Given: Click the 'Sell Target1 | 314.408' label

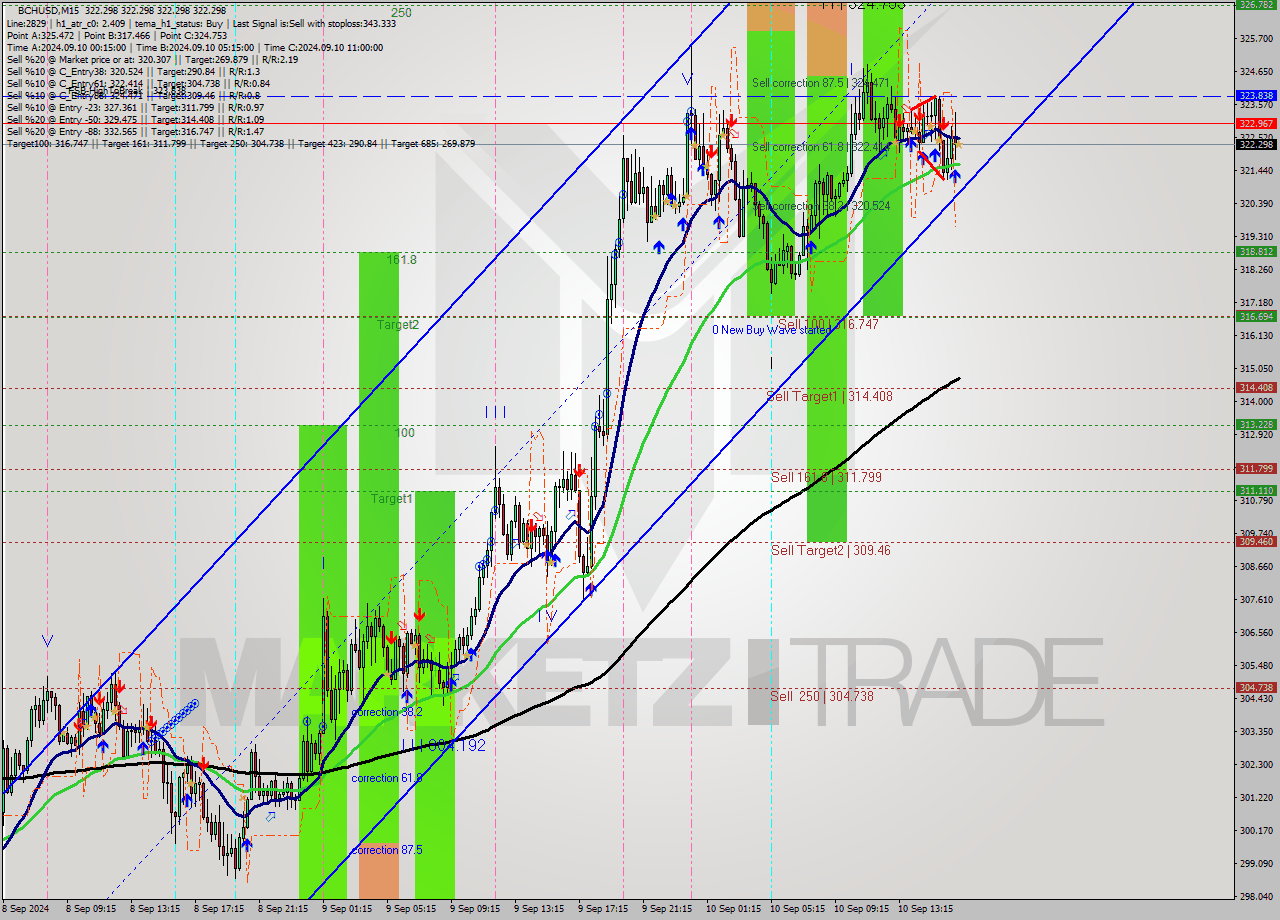Looking at the screenshot, I should (x=829, y=396).
